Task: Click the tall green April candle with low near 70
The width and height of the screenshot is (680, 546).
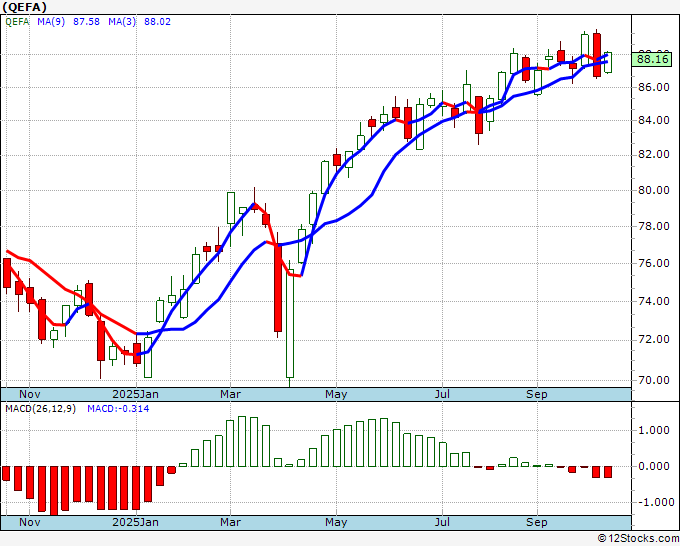Action: coord(290,324)
